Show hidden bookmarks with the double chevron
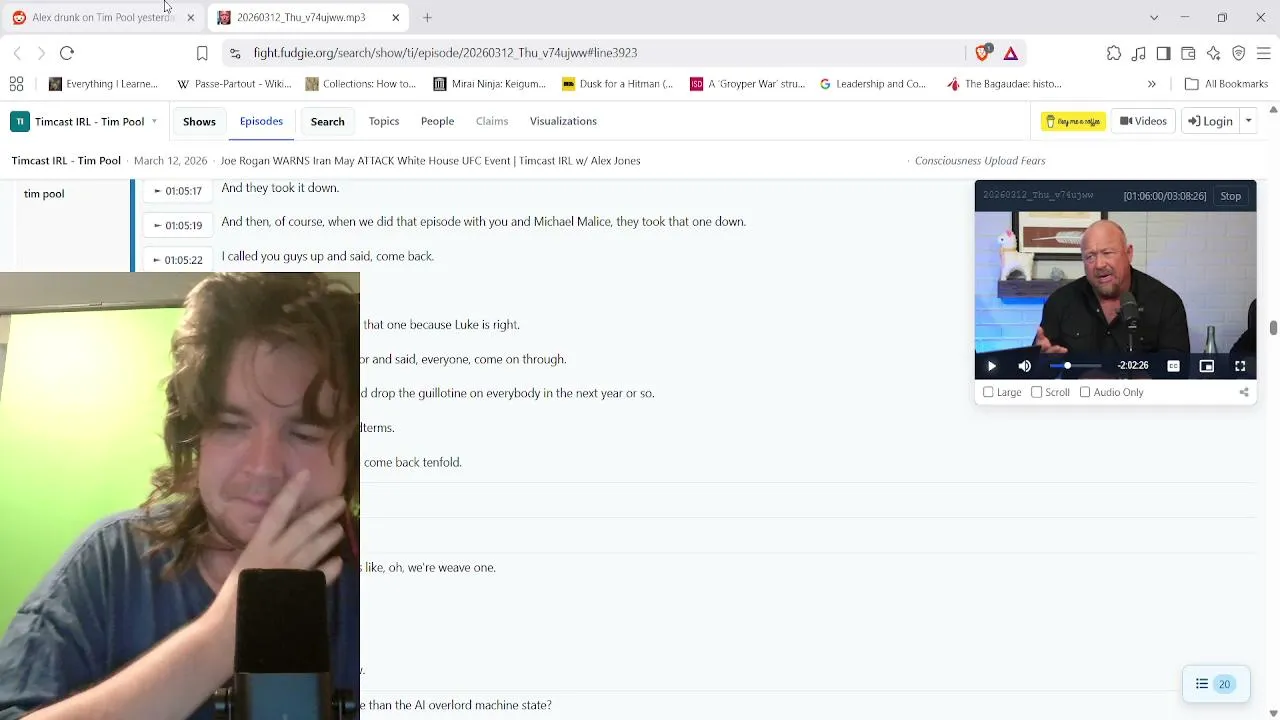This screenshot has width=1280, height=720. coord(1151,84)
